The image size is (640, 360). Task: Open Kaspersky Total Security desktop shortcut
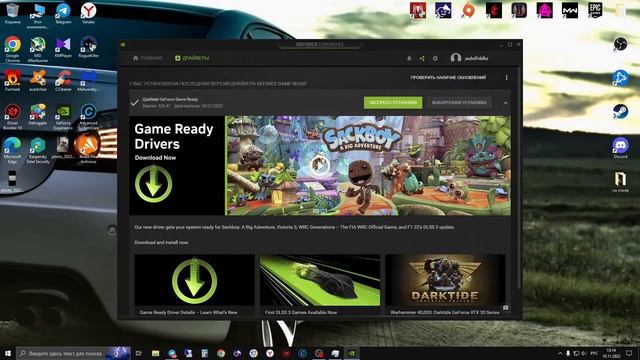click(38, 150)
